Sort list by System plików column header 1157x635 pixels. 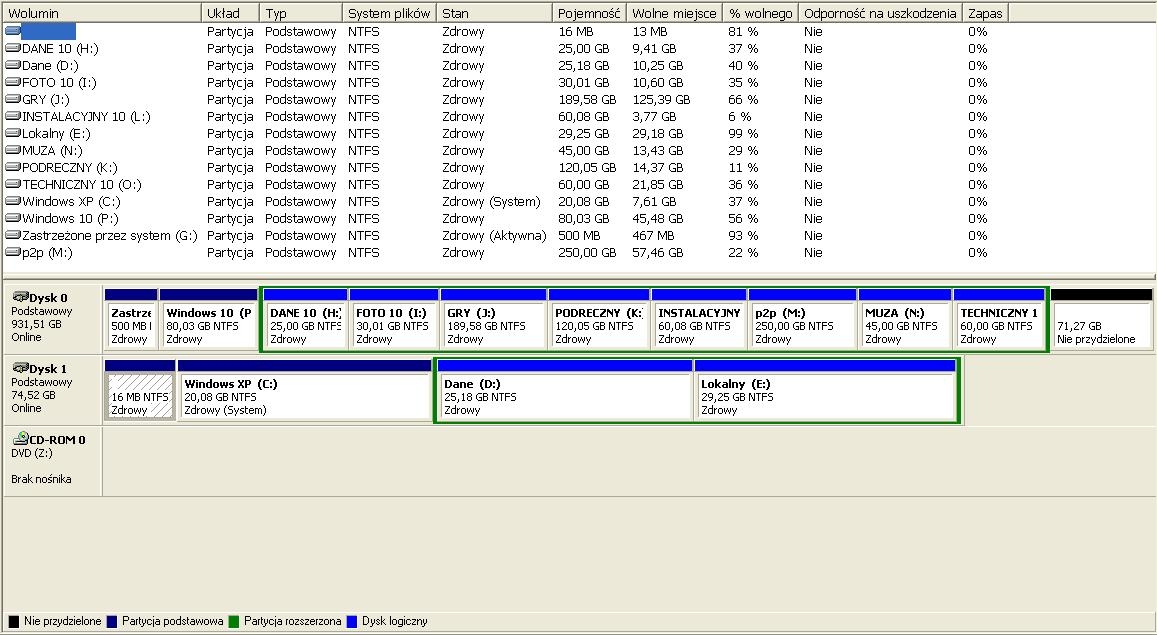tap(390, 13)
